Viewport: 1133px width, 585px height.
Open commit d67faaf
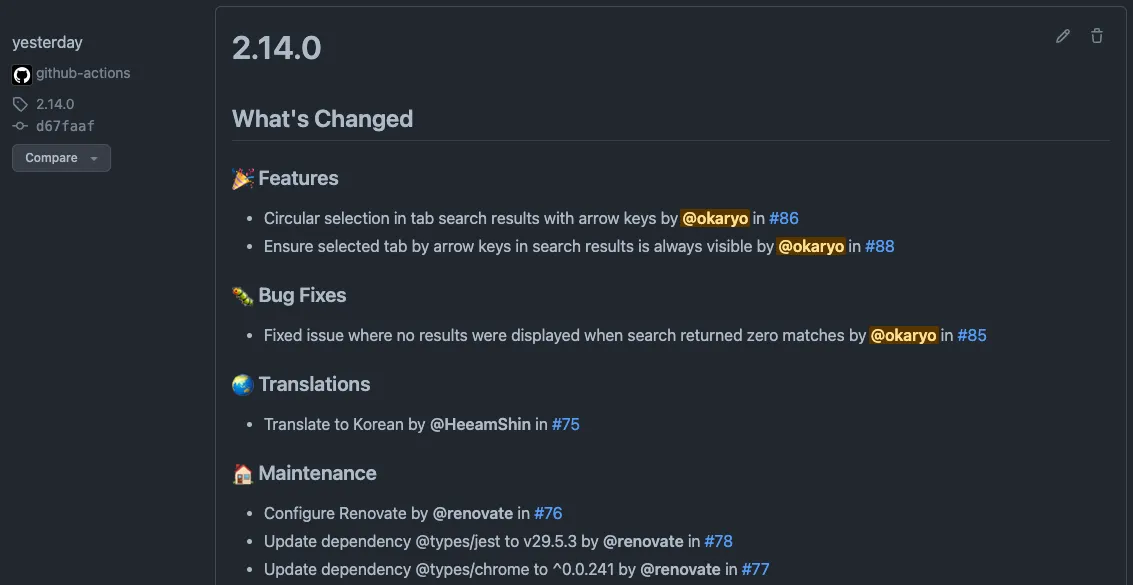[x=64, y=125]
